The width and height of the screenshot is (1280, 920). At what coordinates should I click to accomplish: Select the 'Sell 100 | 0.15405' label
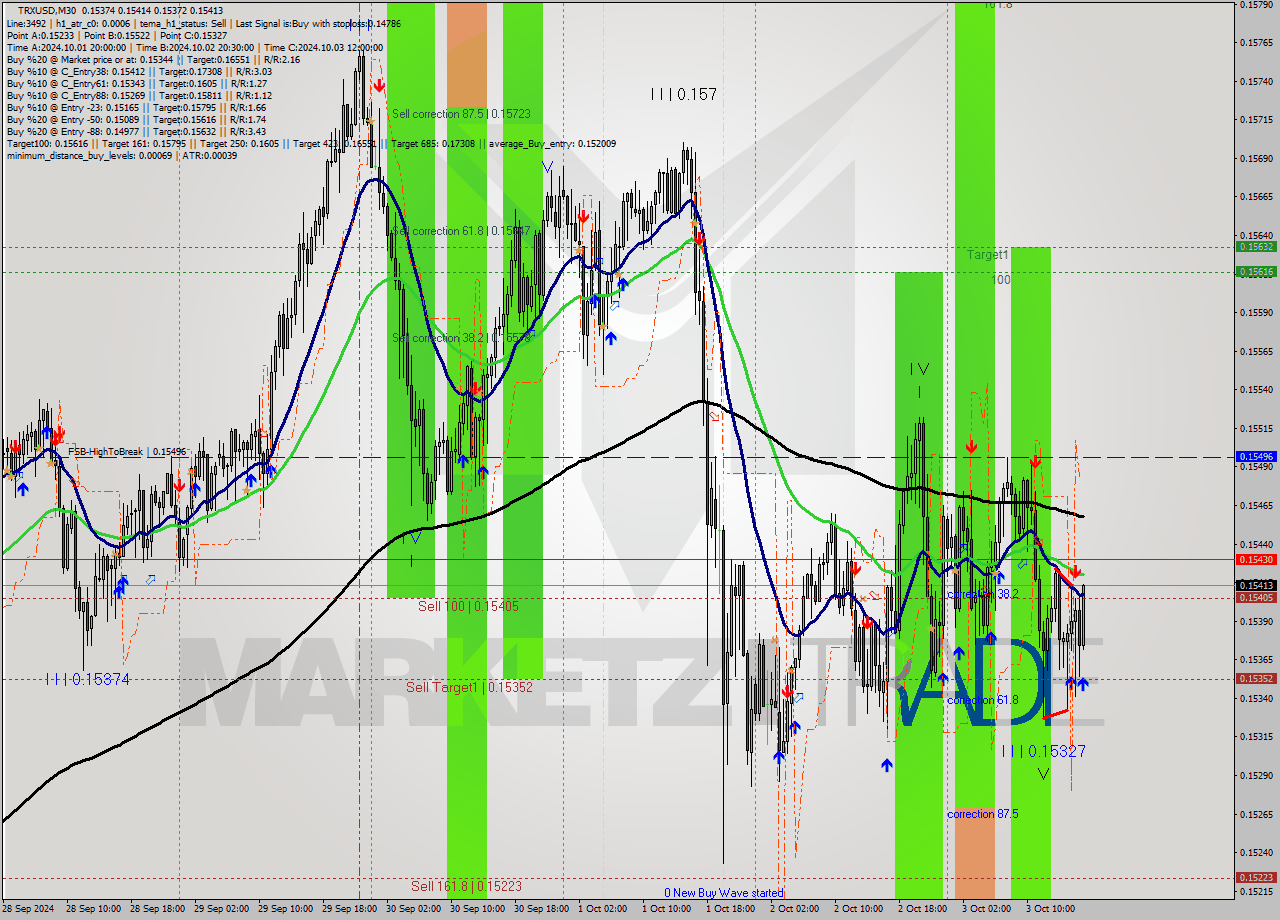(x=468, y=606)
